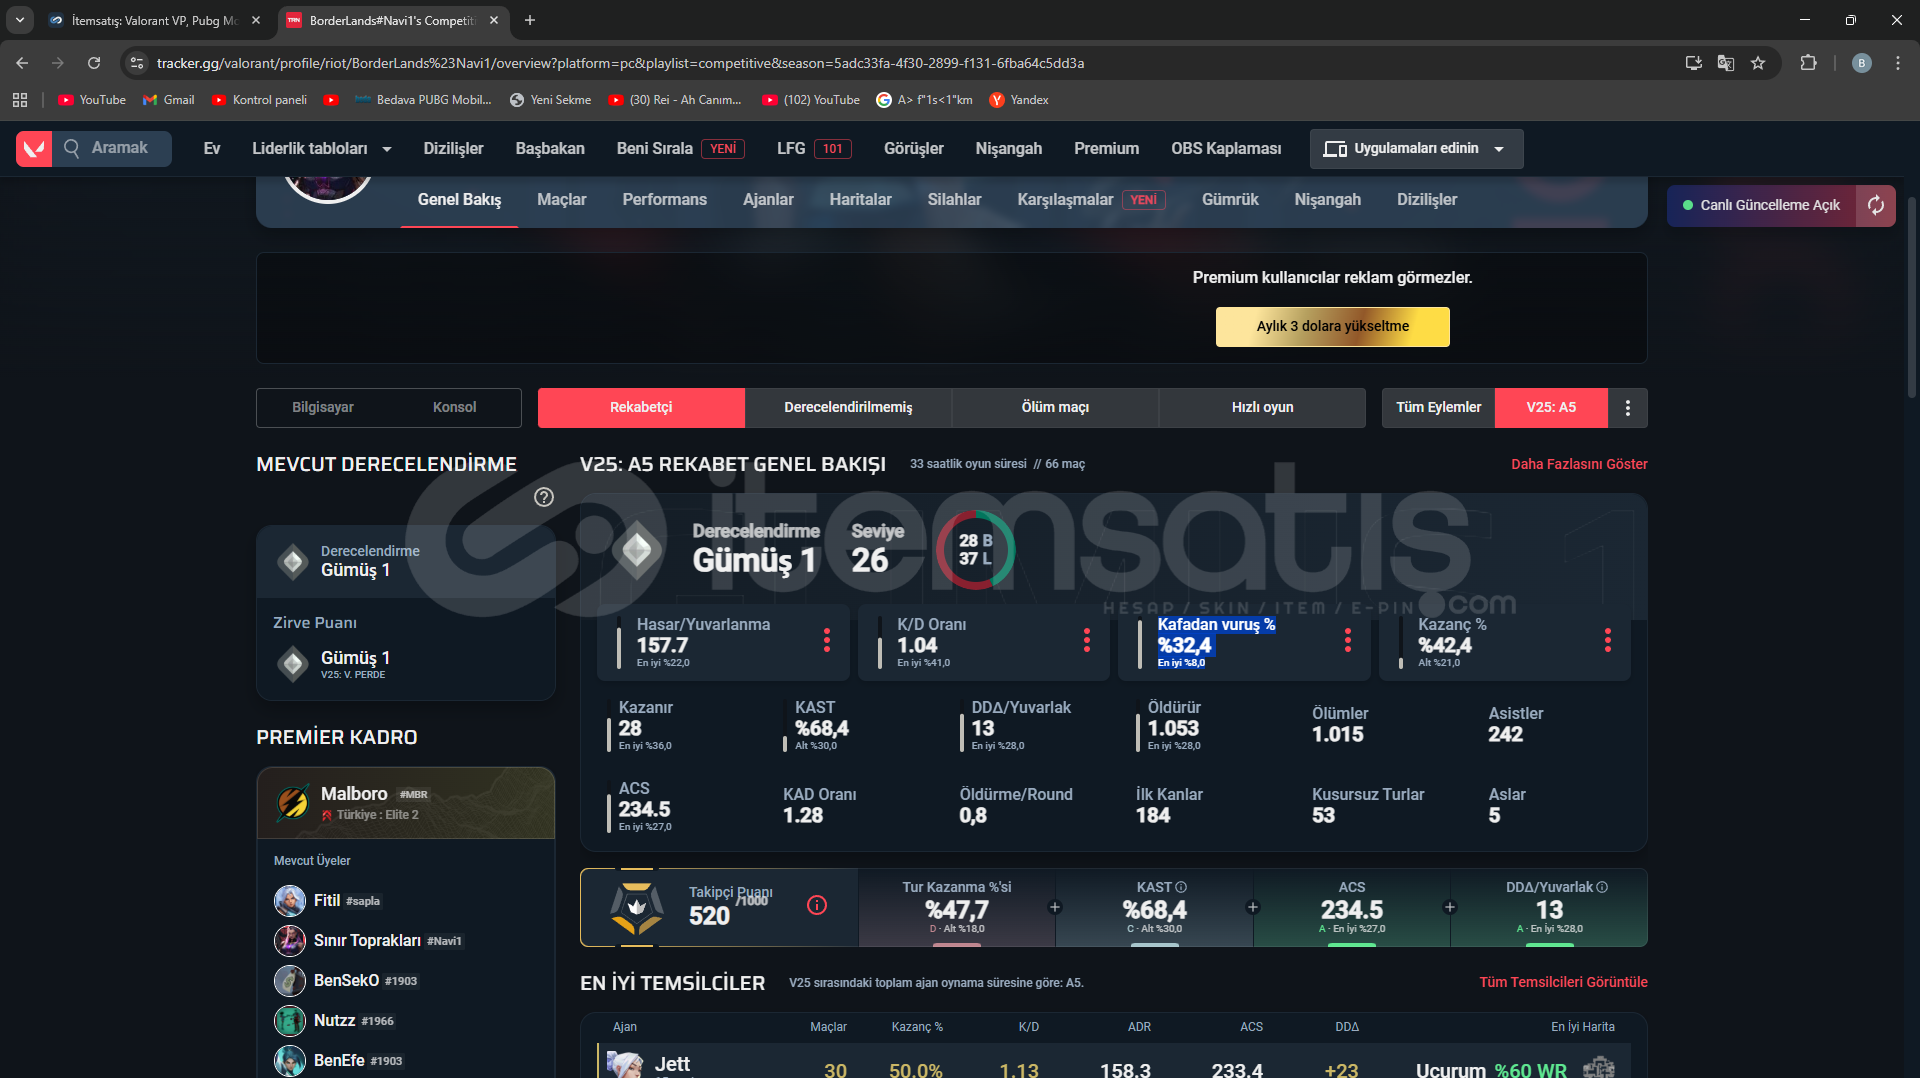The image size is (1920, 1078).
Task: Select the Ölüm maçı playlist
Action: pyautogui.click(x=1055, y=408)
